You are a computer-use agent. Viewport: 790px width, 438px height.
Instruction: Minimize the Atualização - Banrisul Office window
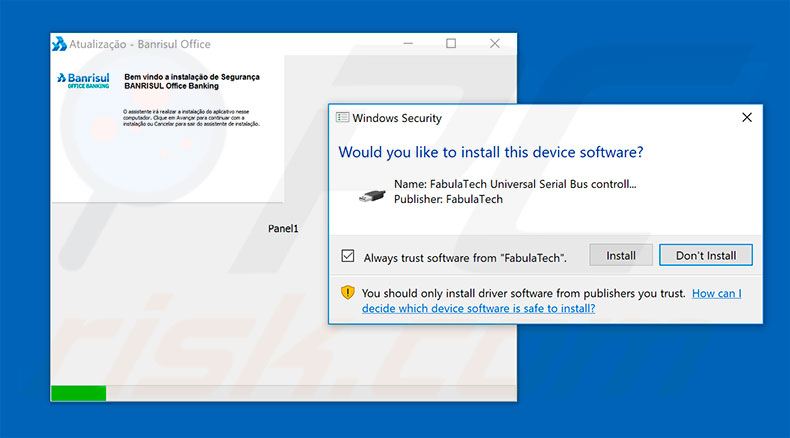click(408, 44)
